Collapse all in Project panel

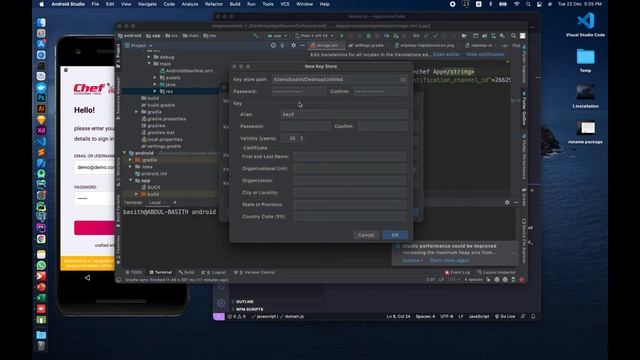point(282,45)
